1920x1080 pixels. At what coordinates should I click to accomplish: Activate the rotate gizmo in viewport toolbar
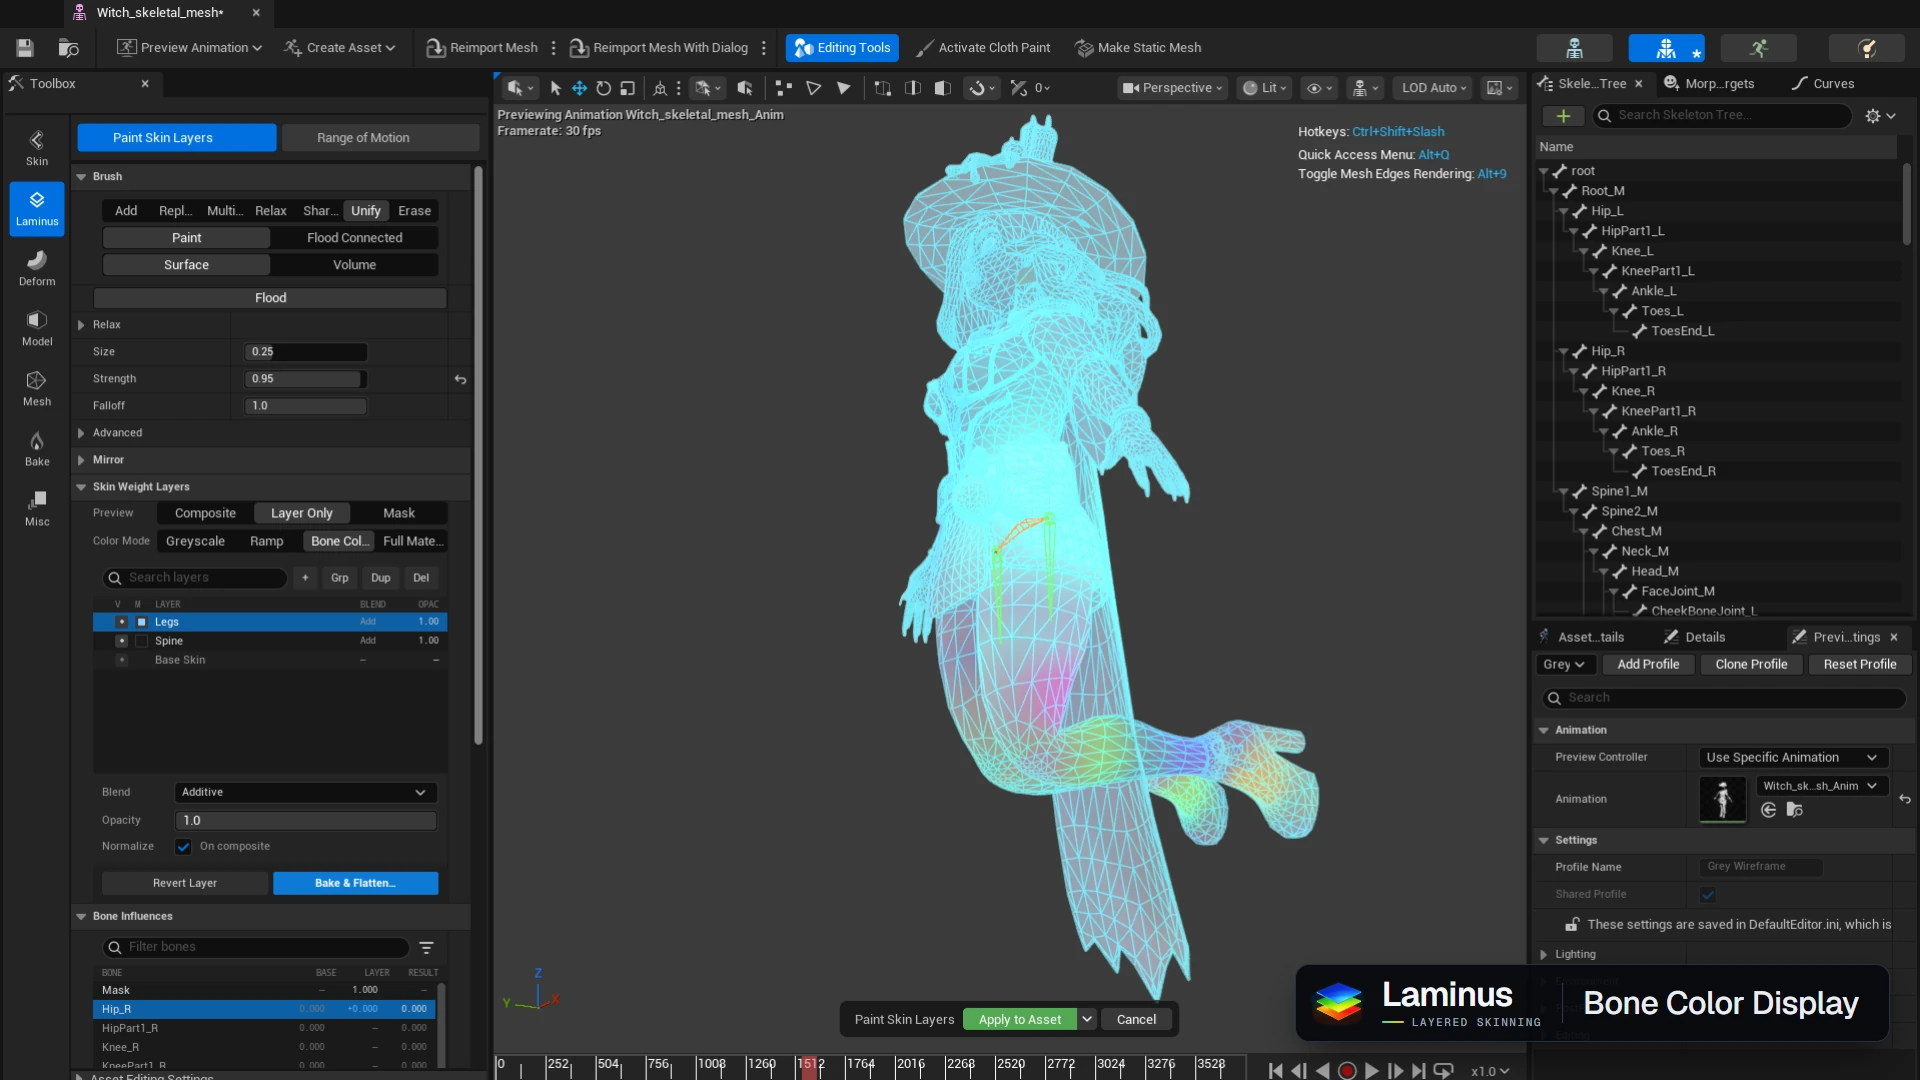coord(604,88)
